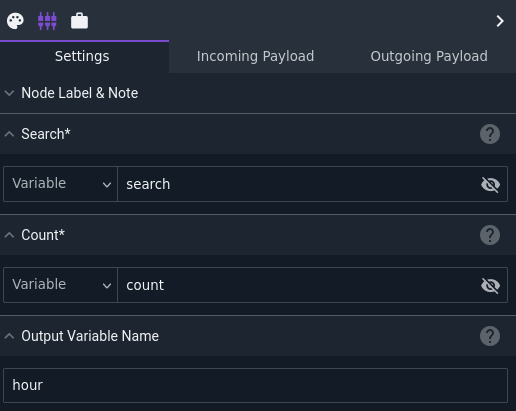This screenshot has width=516, height=411.
Task: Toggle visibility eye in count field
Action: coord(490,285)
